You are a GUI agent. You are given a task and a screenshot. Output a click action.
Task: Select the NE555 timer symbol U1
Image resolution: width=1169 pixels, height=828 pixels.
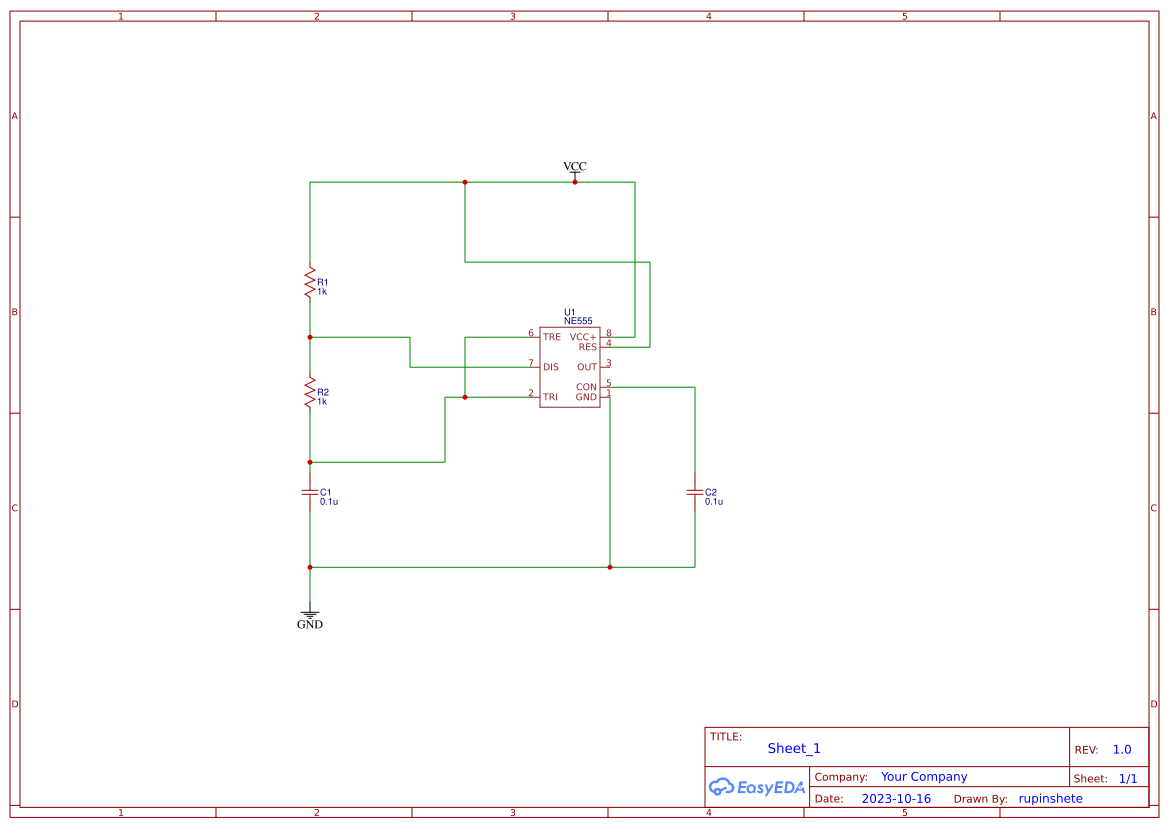pos(568,365)
